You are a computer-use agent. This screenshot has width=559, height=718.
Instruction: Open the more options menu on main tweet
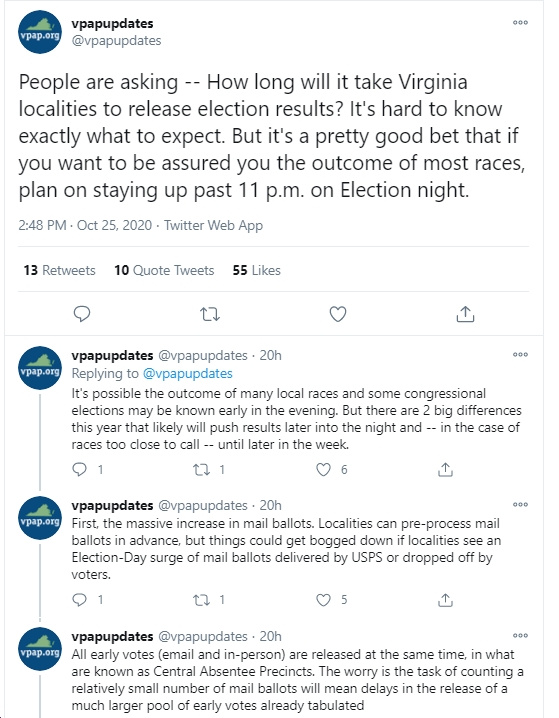click(520, 22)
